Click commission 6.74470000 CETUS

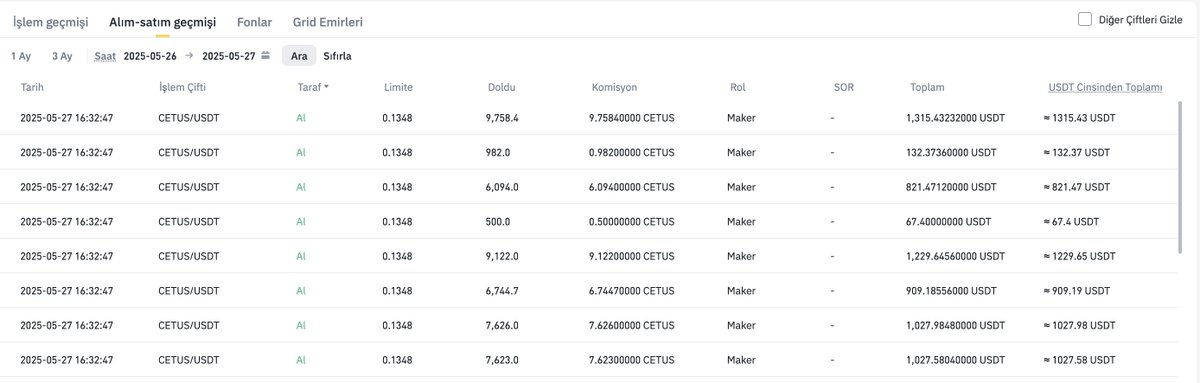[x=632, y=290]
